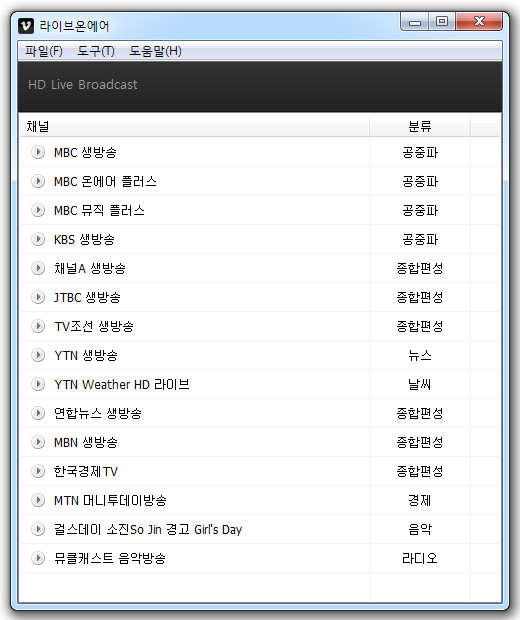520x620 pixels.
Task: Start KBS 생방송 with its play icon
Action: point(38,239)
